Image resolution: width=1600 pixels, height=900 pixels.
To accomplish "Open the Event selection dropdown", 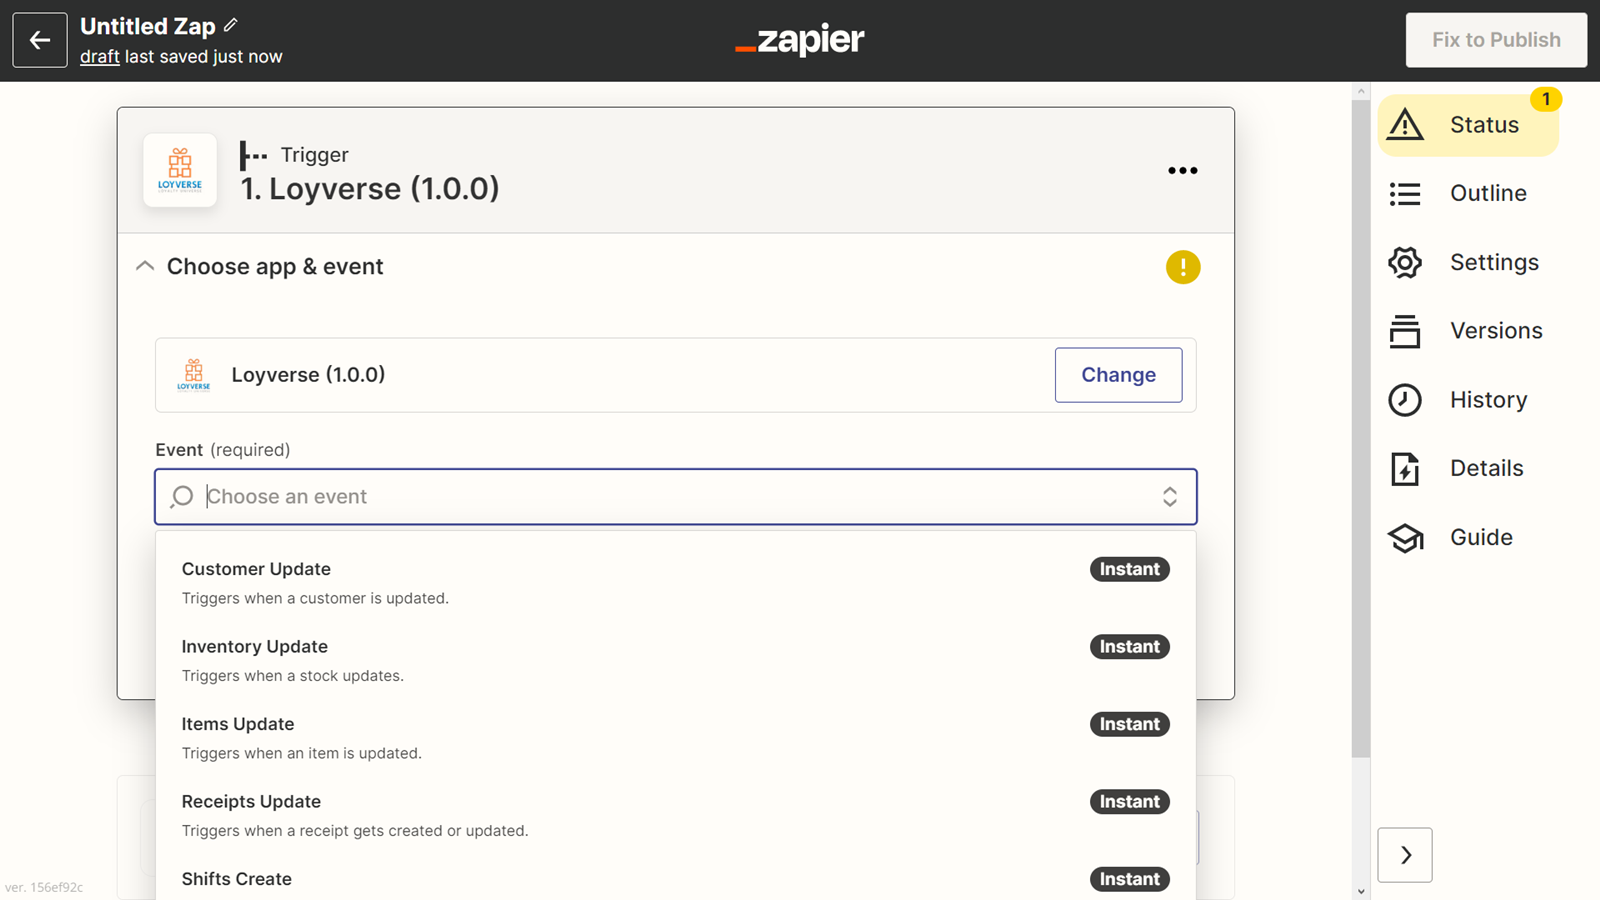I will coord(675,496).
